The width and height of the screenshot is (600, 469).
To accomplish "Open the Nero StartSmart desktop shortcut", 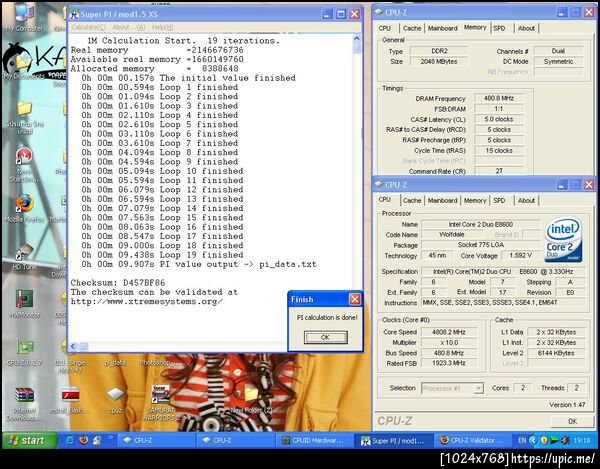I will pos(24,164).
